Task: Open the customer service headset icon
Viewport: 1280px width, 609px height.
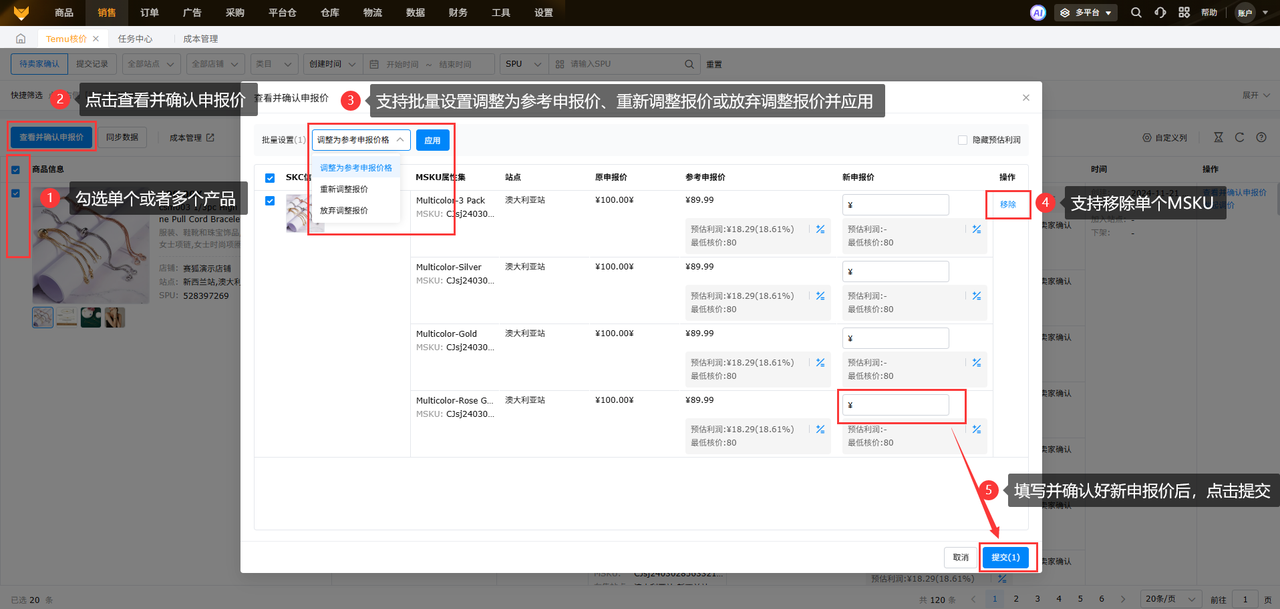Action: coord(1160,13)
